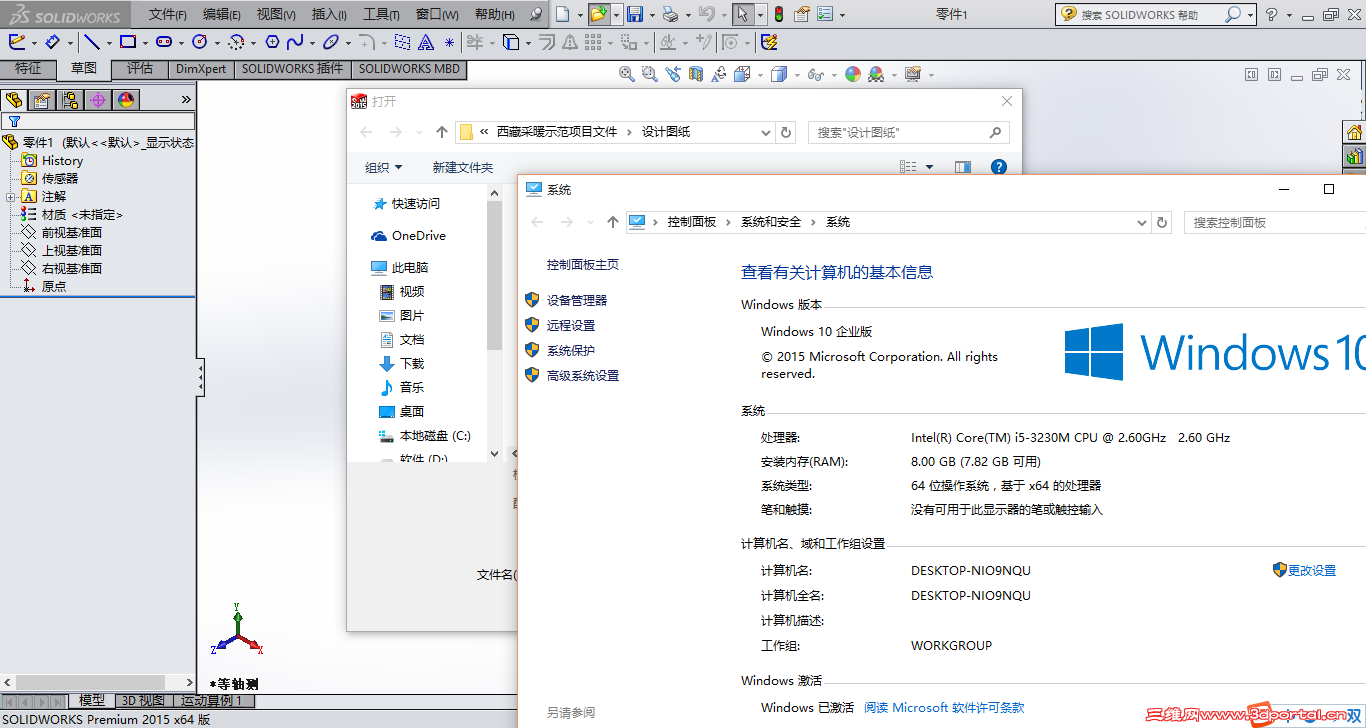Select the Straight Slot tool
Screen dimensions: 1366x728
pyautogui.click(x=164, y=42)
